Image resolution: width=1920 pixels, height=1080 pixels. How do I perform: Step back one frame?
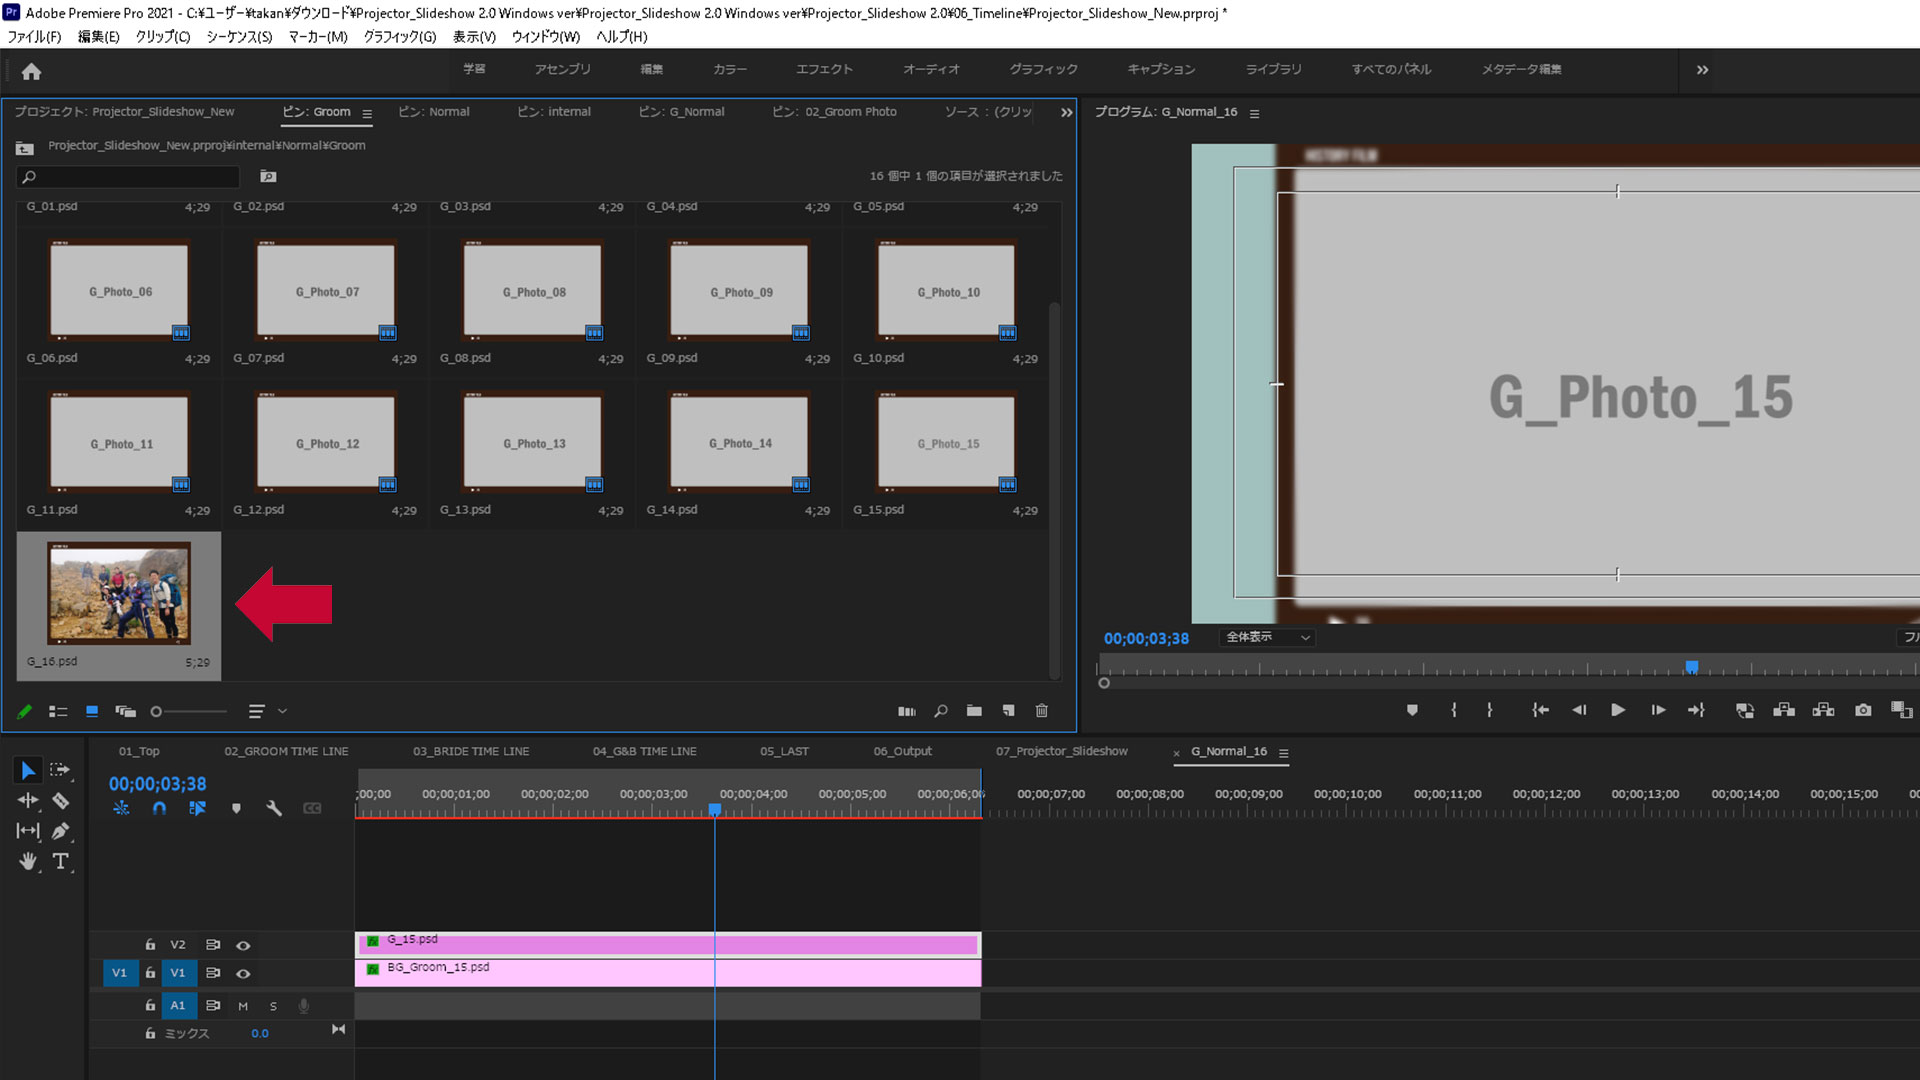click(1579, 710)
